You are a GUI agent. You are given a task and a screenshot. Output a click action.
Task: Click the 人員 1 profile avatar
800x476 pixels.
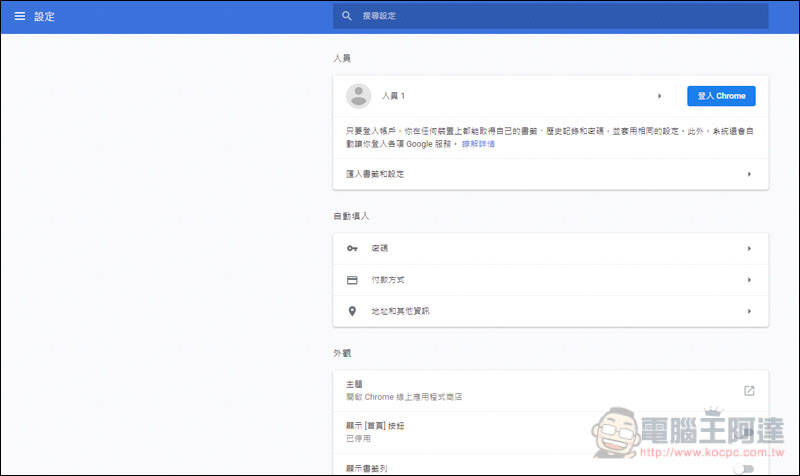pyautogui.click(x=359, y=96)
